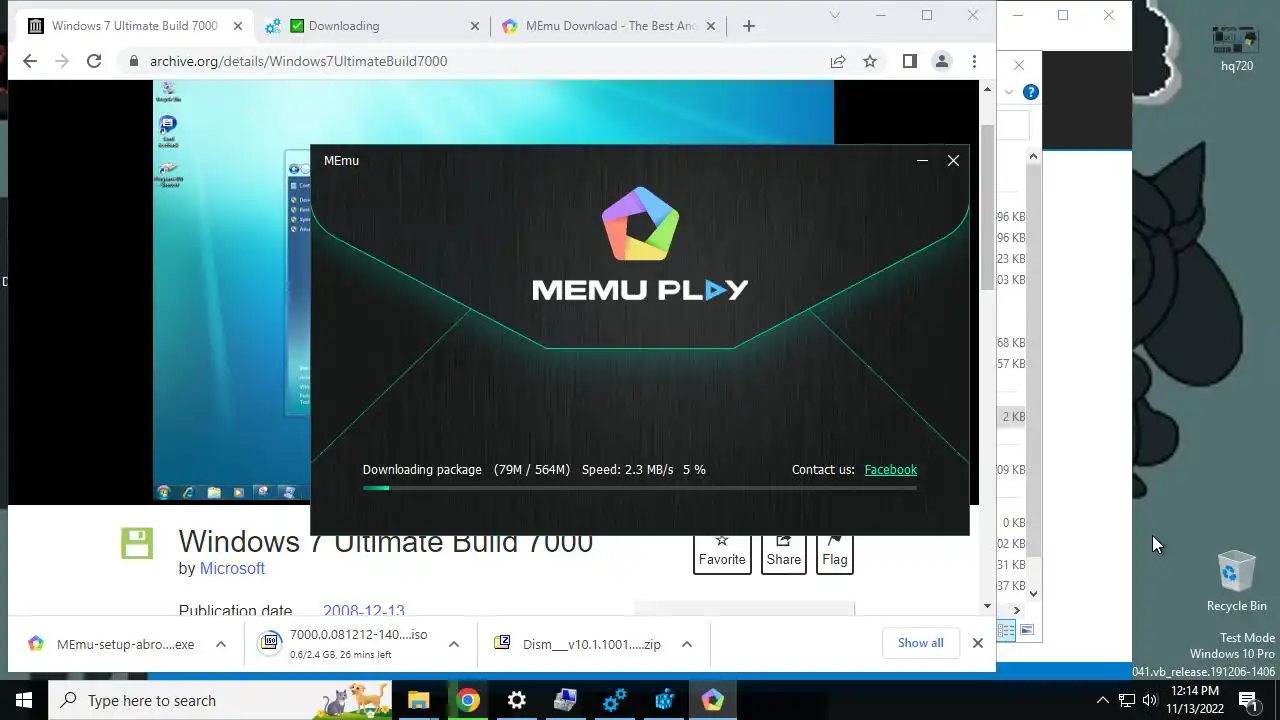The height and width of the screenshot is (720, 1280).
Task: Open clock showing 12:14 PM
Action: 1195,700
